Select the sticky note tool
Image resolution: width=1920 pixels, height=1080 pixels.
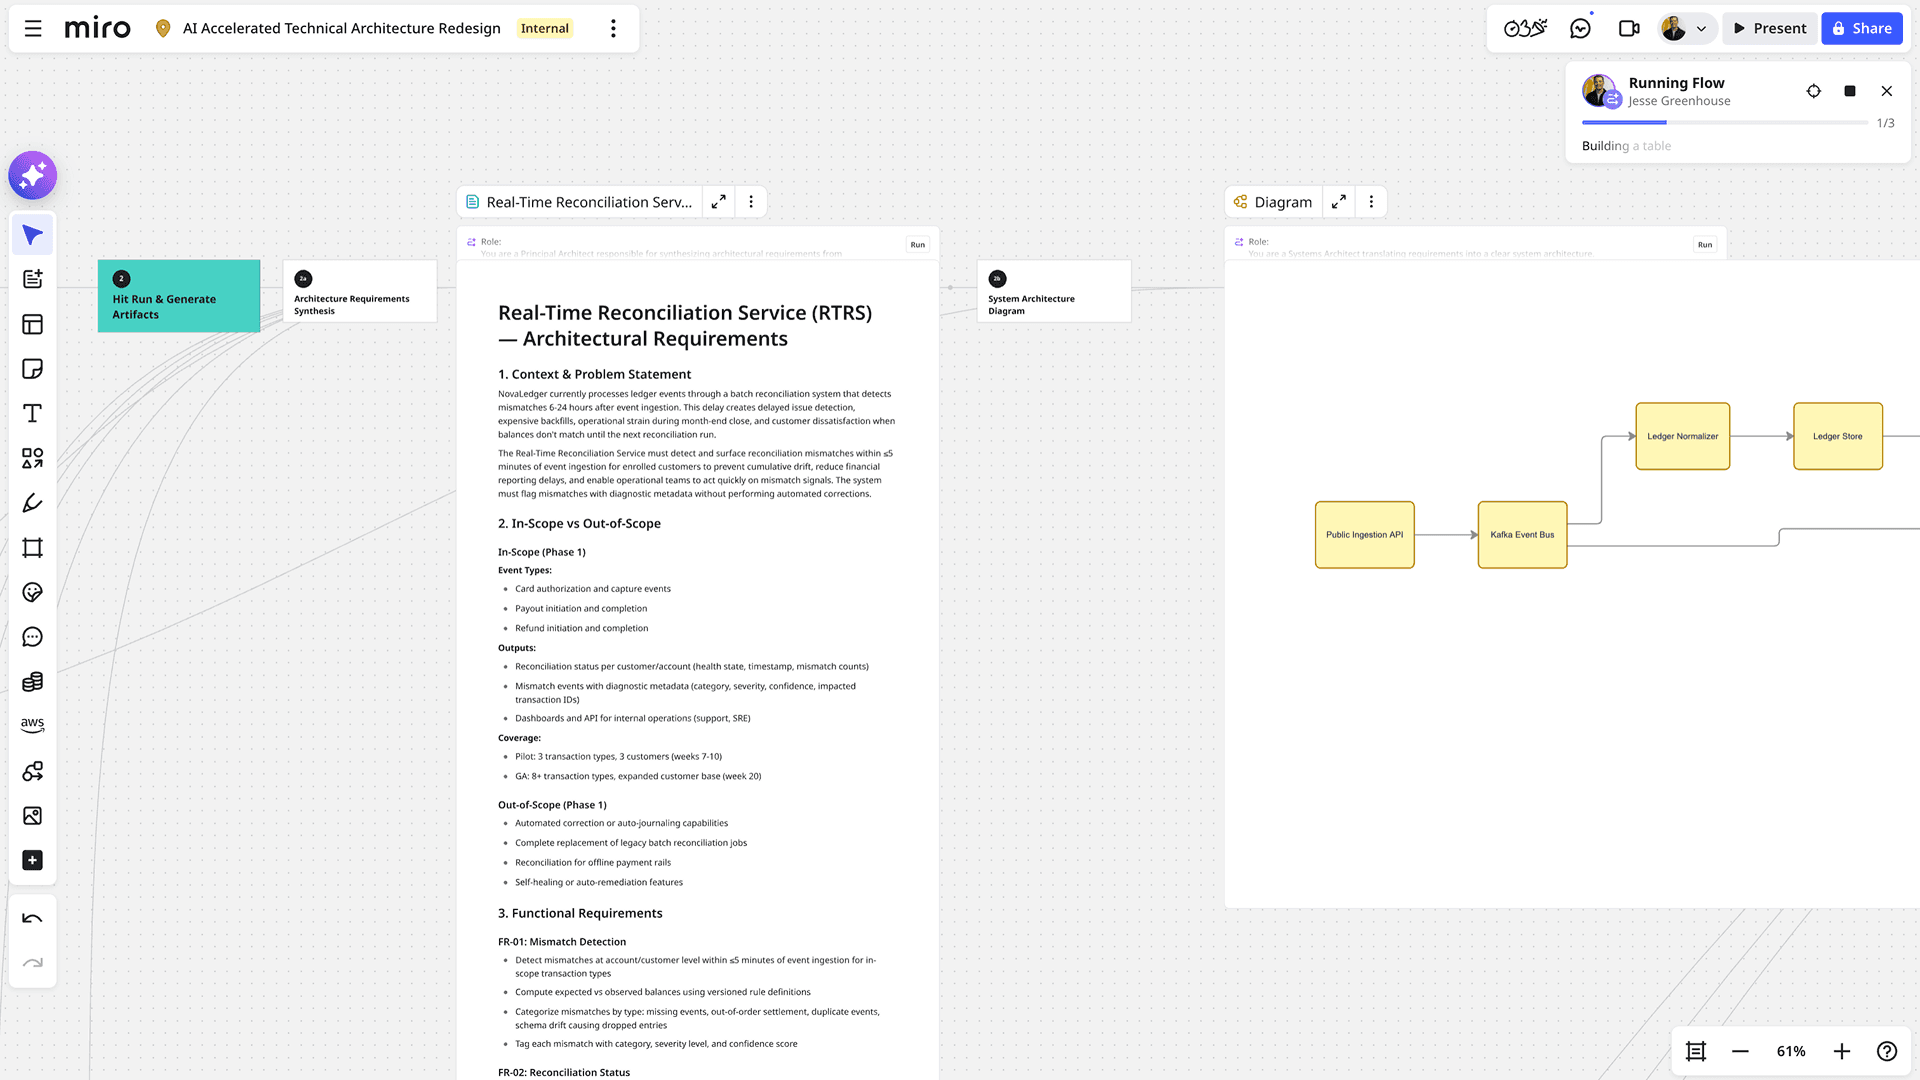click(32, 369)
